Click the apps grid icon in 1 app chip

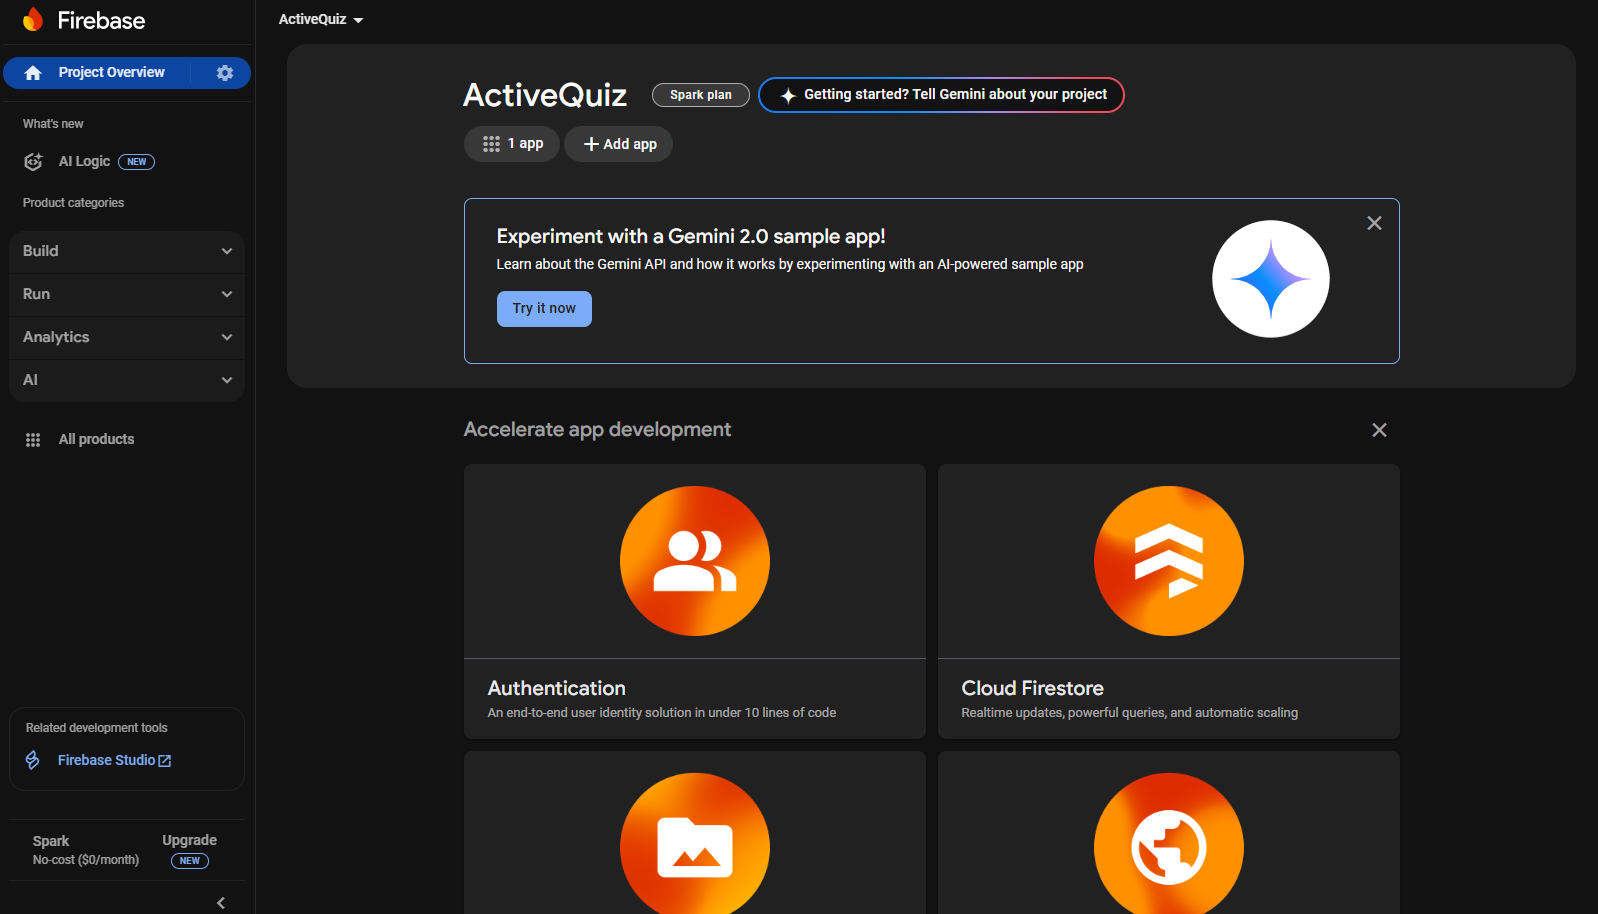coord(491,144)
